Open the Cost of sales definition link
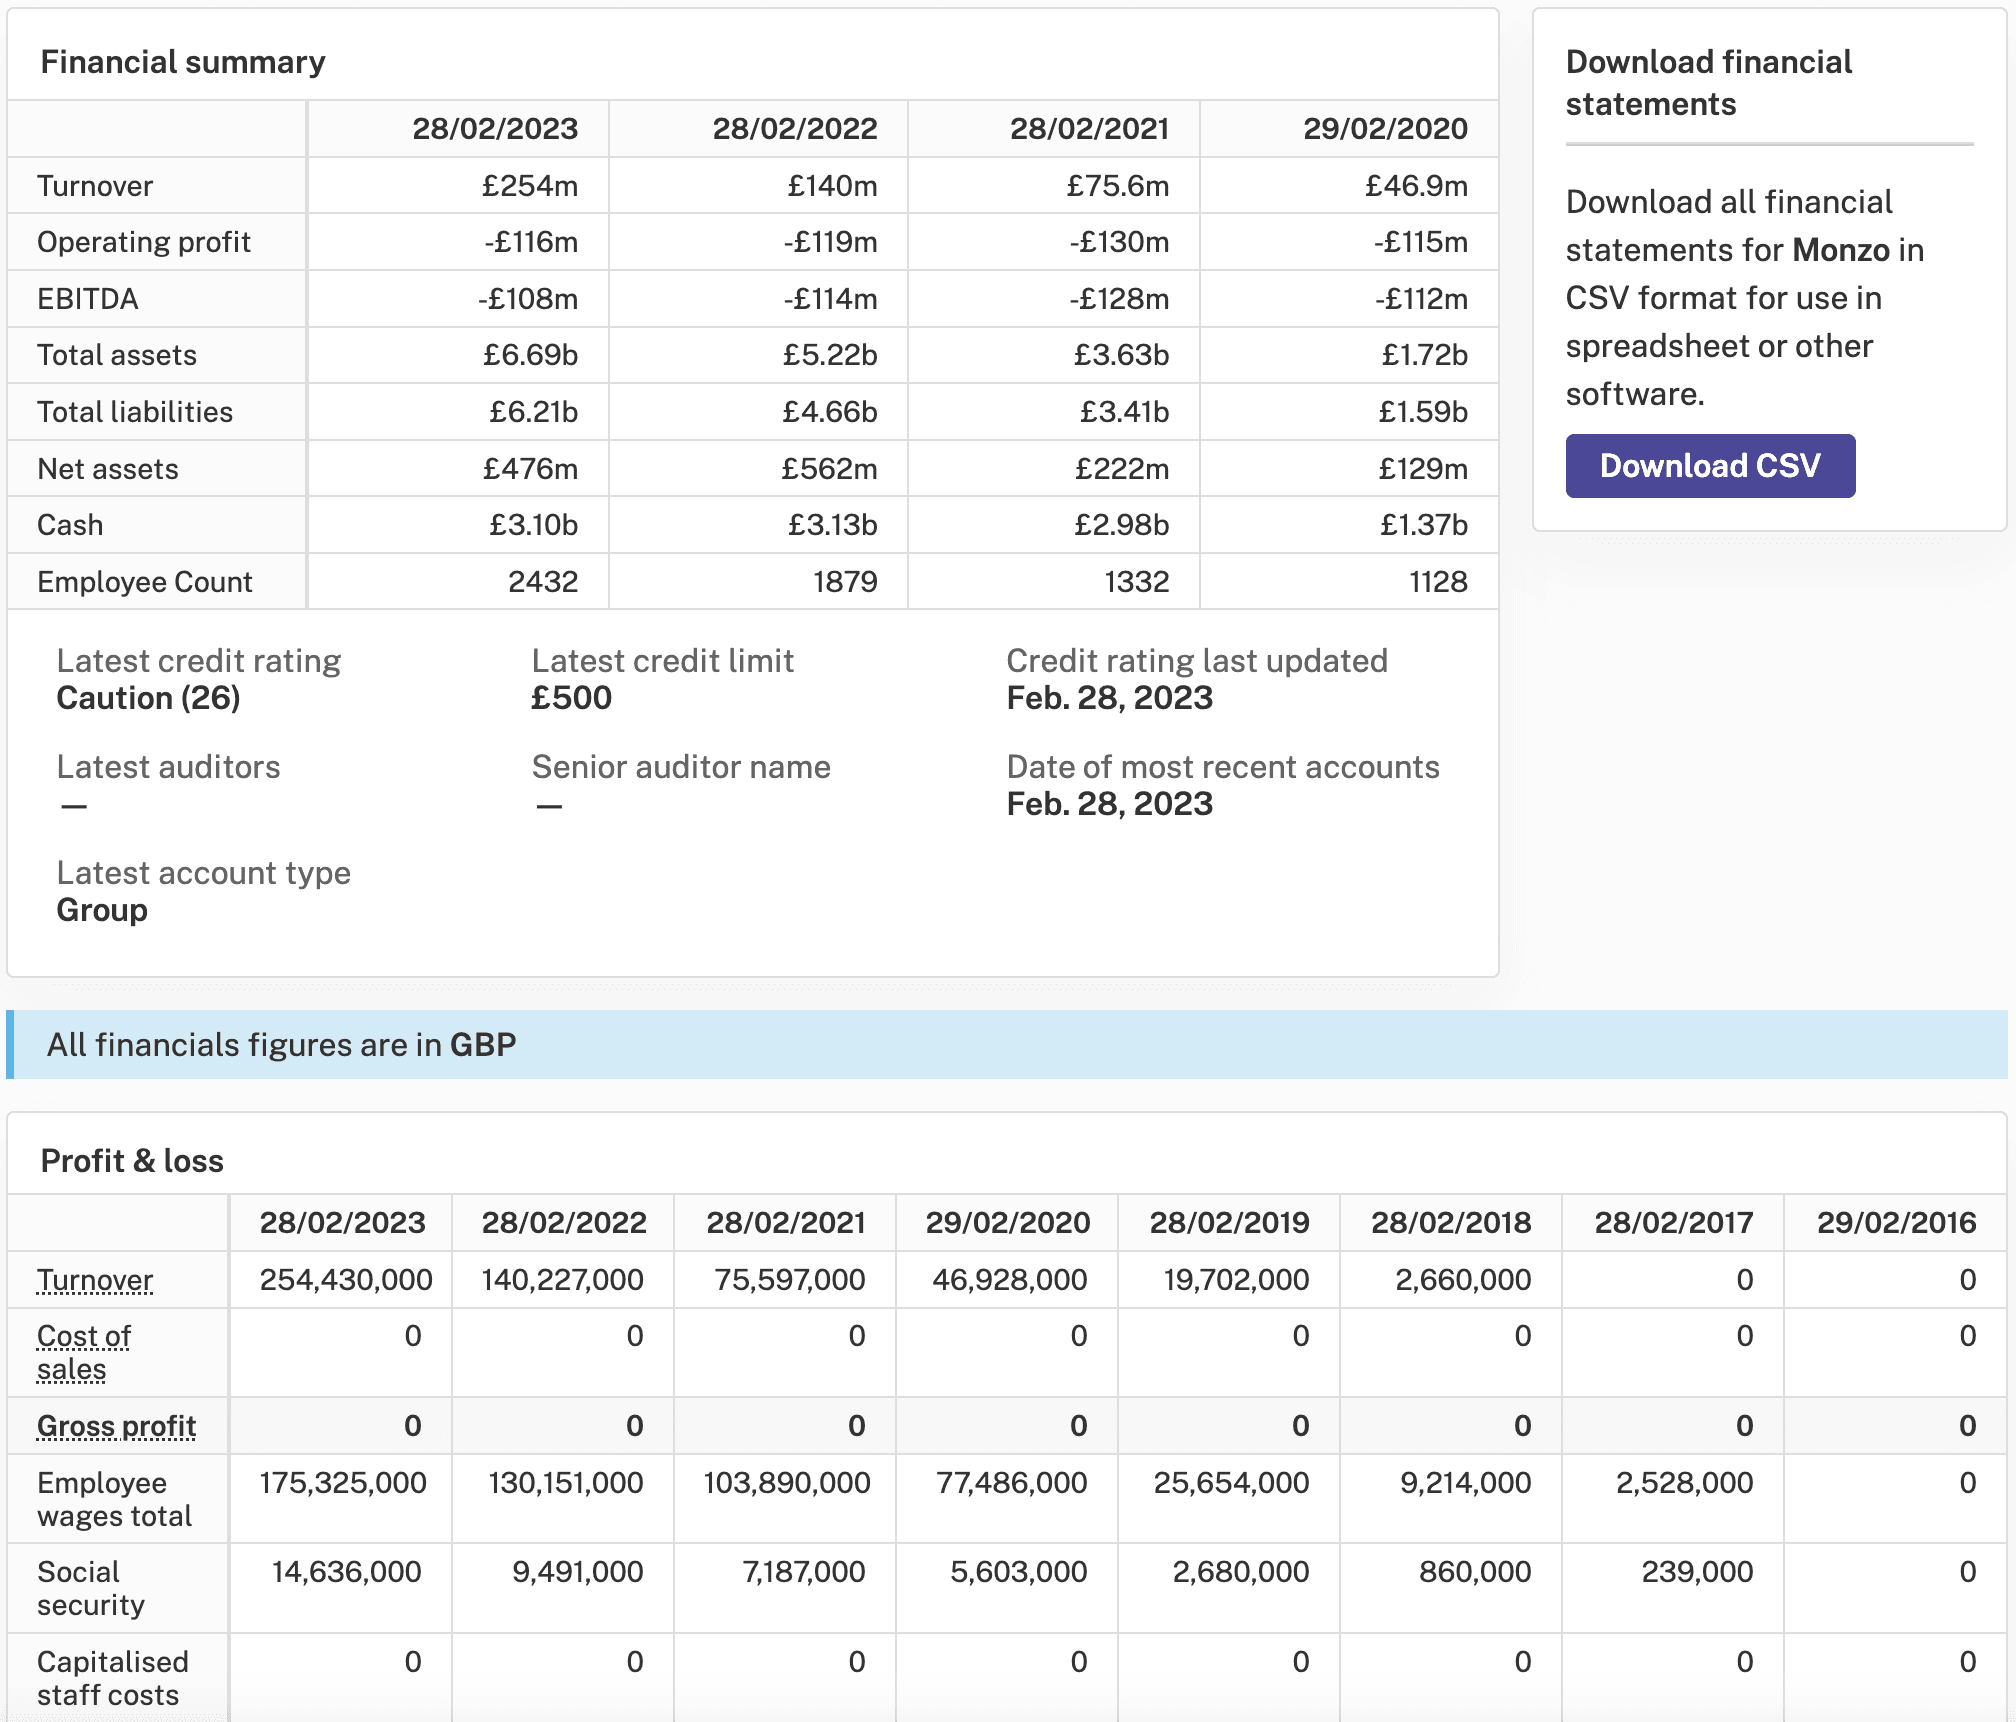The width and height of the screenshot is (2016, 1722). pyautogui.click(x=84, y=1352)
